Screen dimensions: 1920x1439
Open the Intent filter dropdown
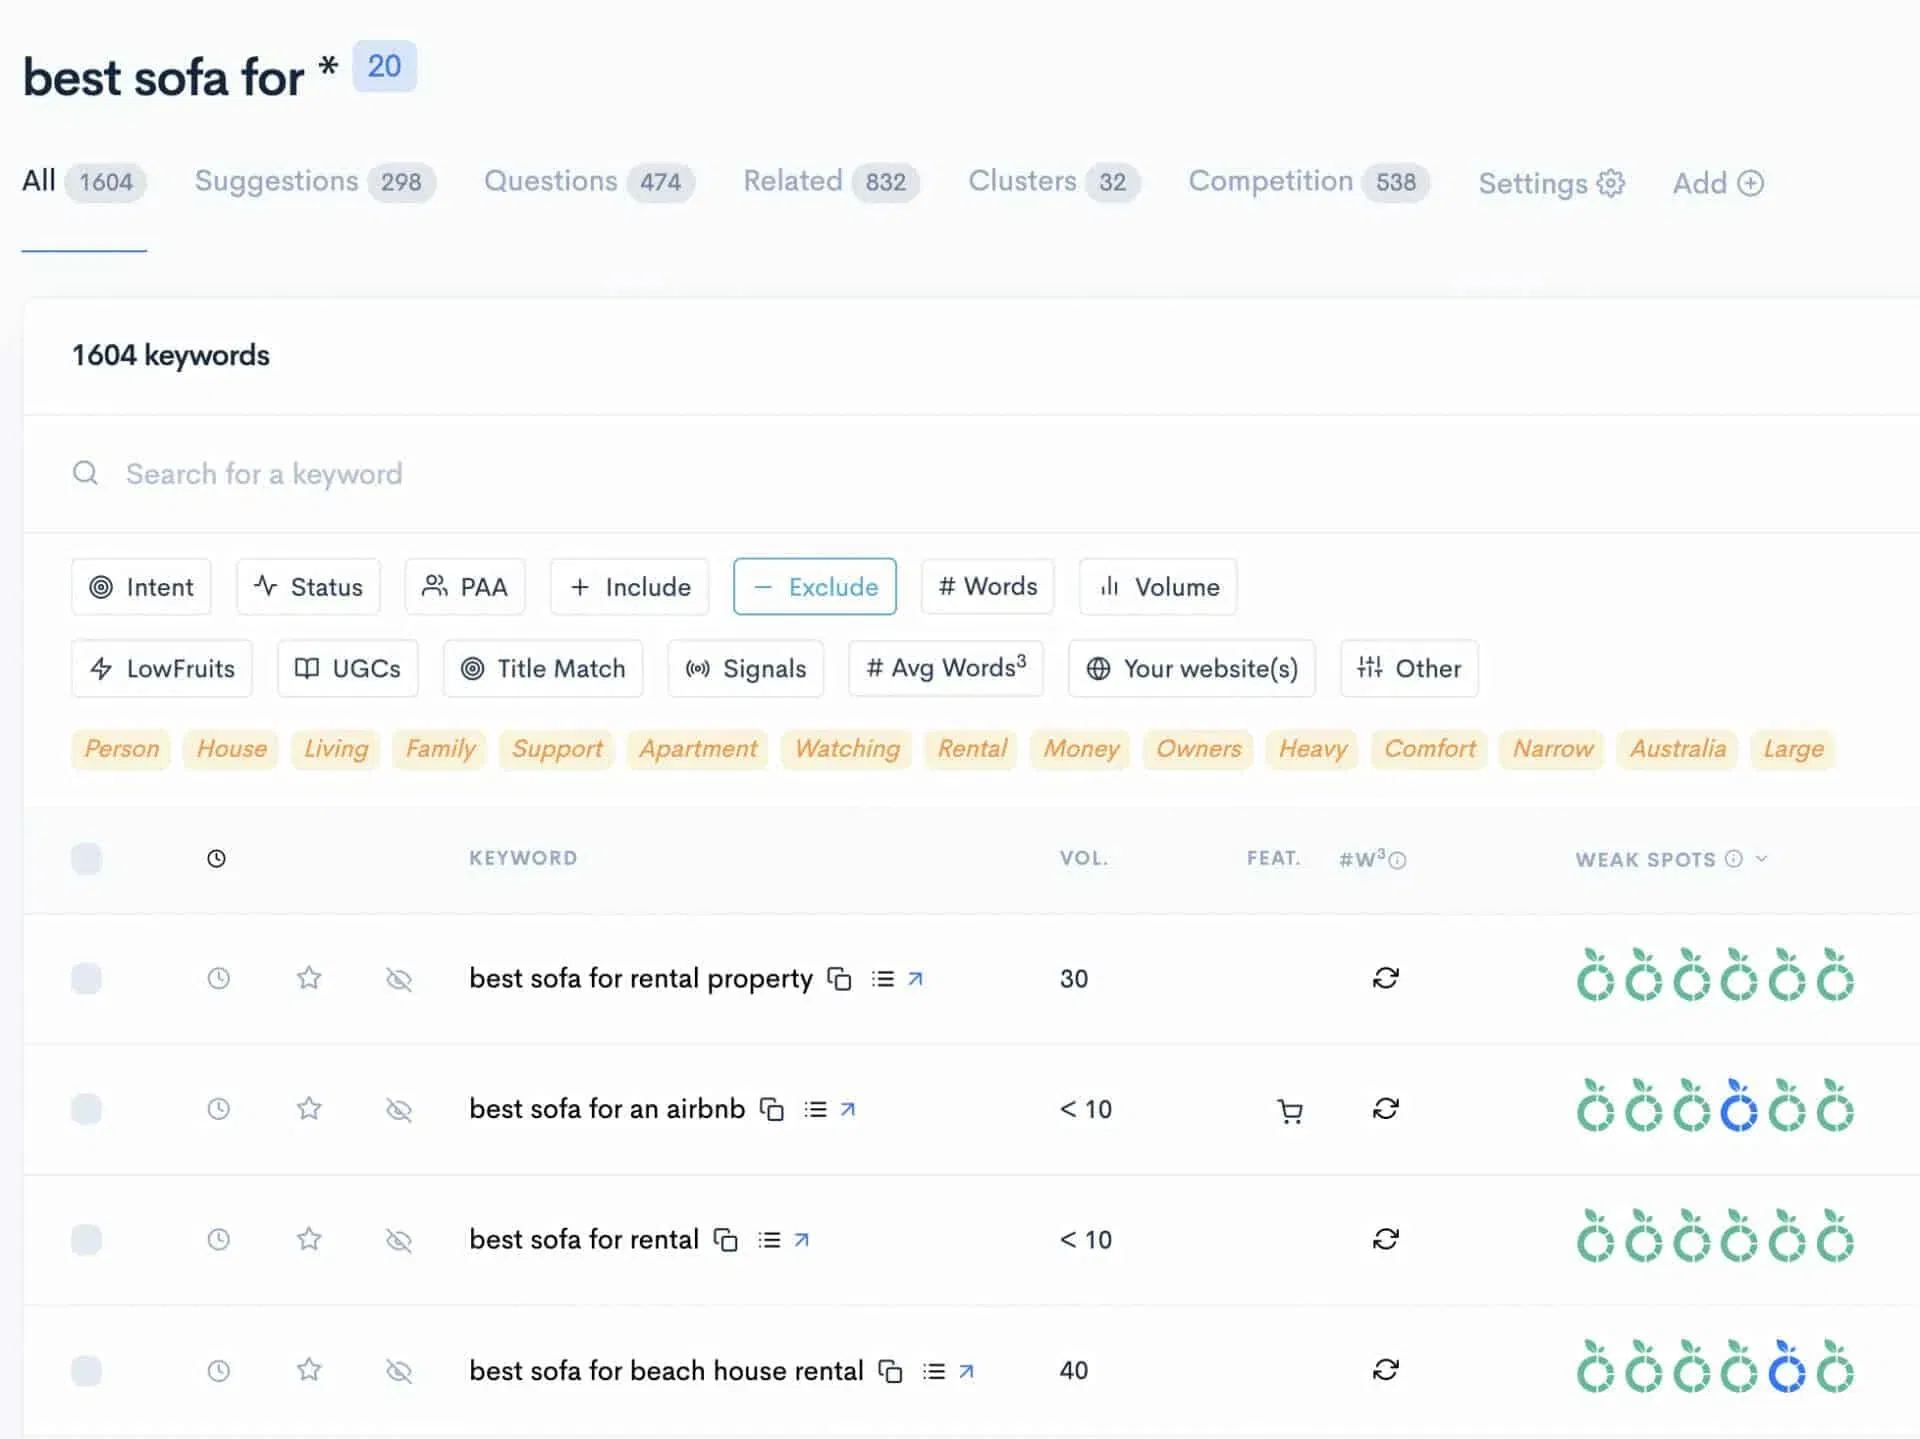point(141,587)
